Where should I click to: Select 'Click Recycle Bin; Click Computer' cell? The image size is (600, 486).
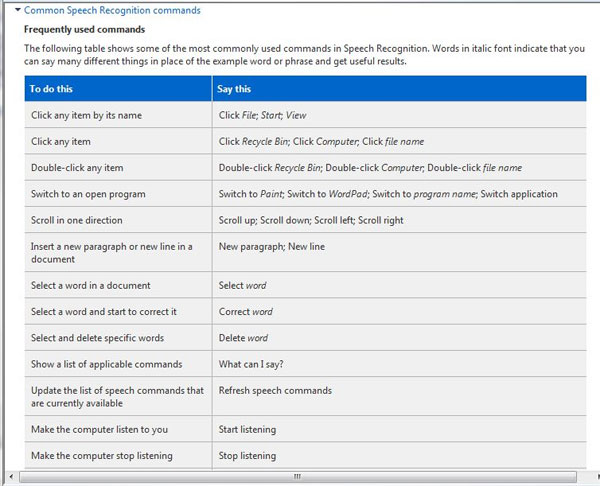[399, 141]
